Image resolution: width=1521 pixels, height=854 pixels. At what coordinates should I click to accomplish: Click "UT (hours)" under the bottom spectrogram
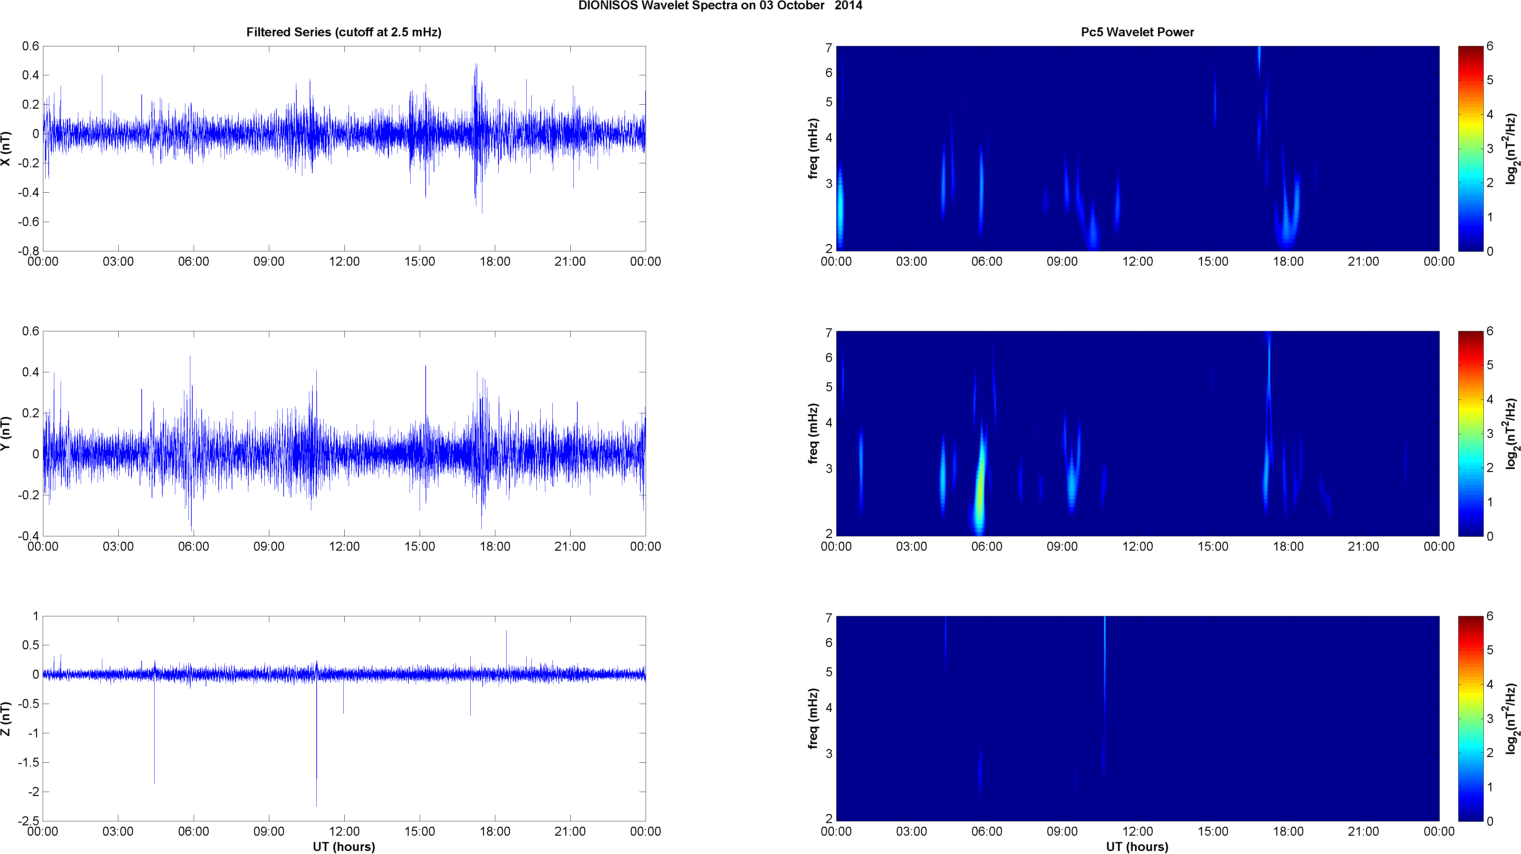pyautogui.click(x=1137, y=846)
